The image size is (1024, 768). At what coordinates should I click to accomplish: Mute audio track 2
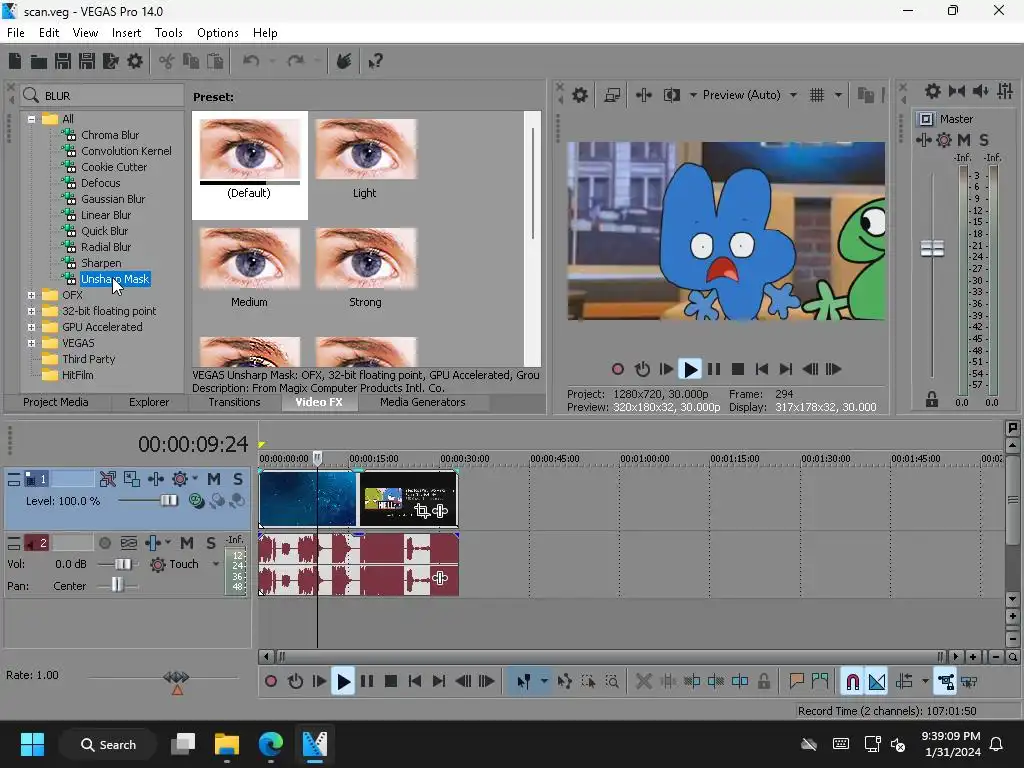pyautogui.click(x=187, y=543)
